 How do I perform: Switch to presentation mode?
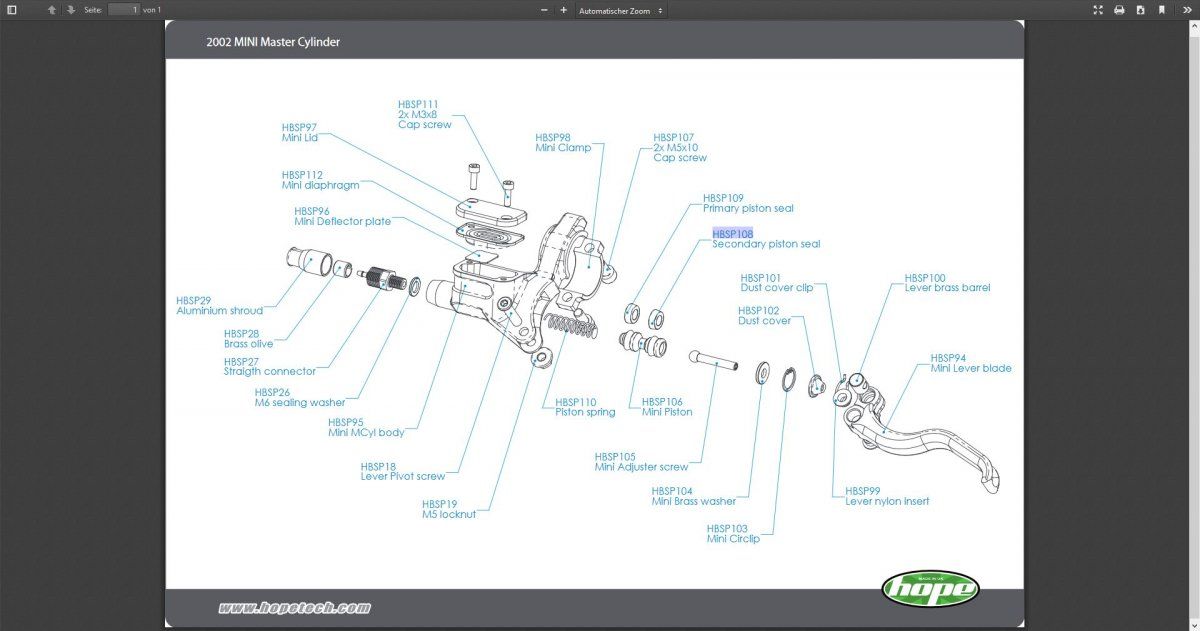point(1098,10)
